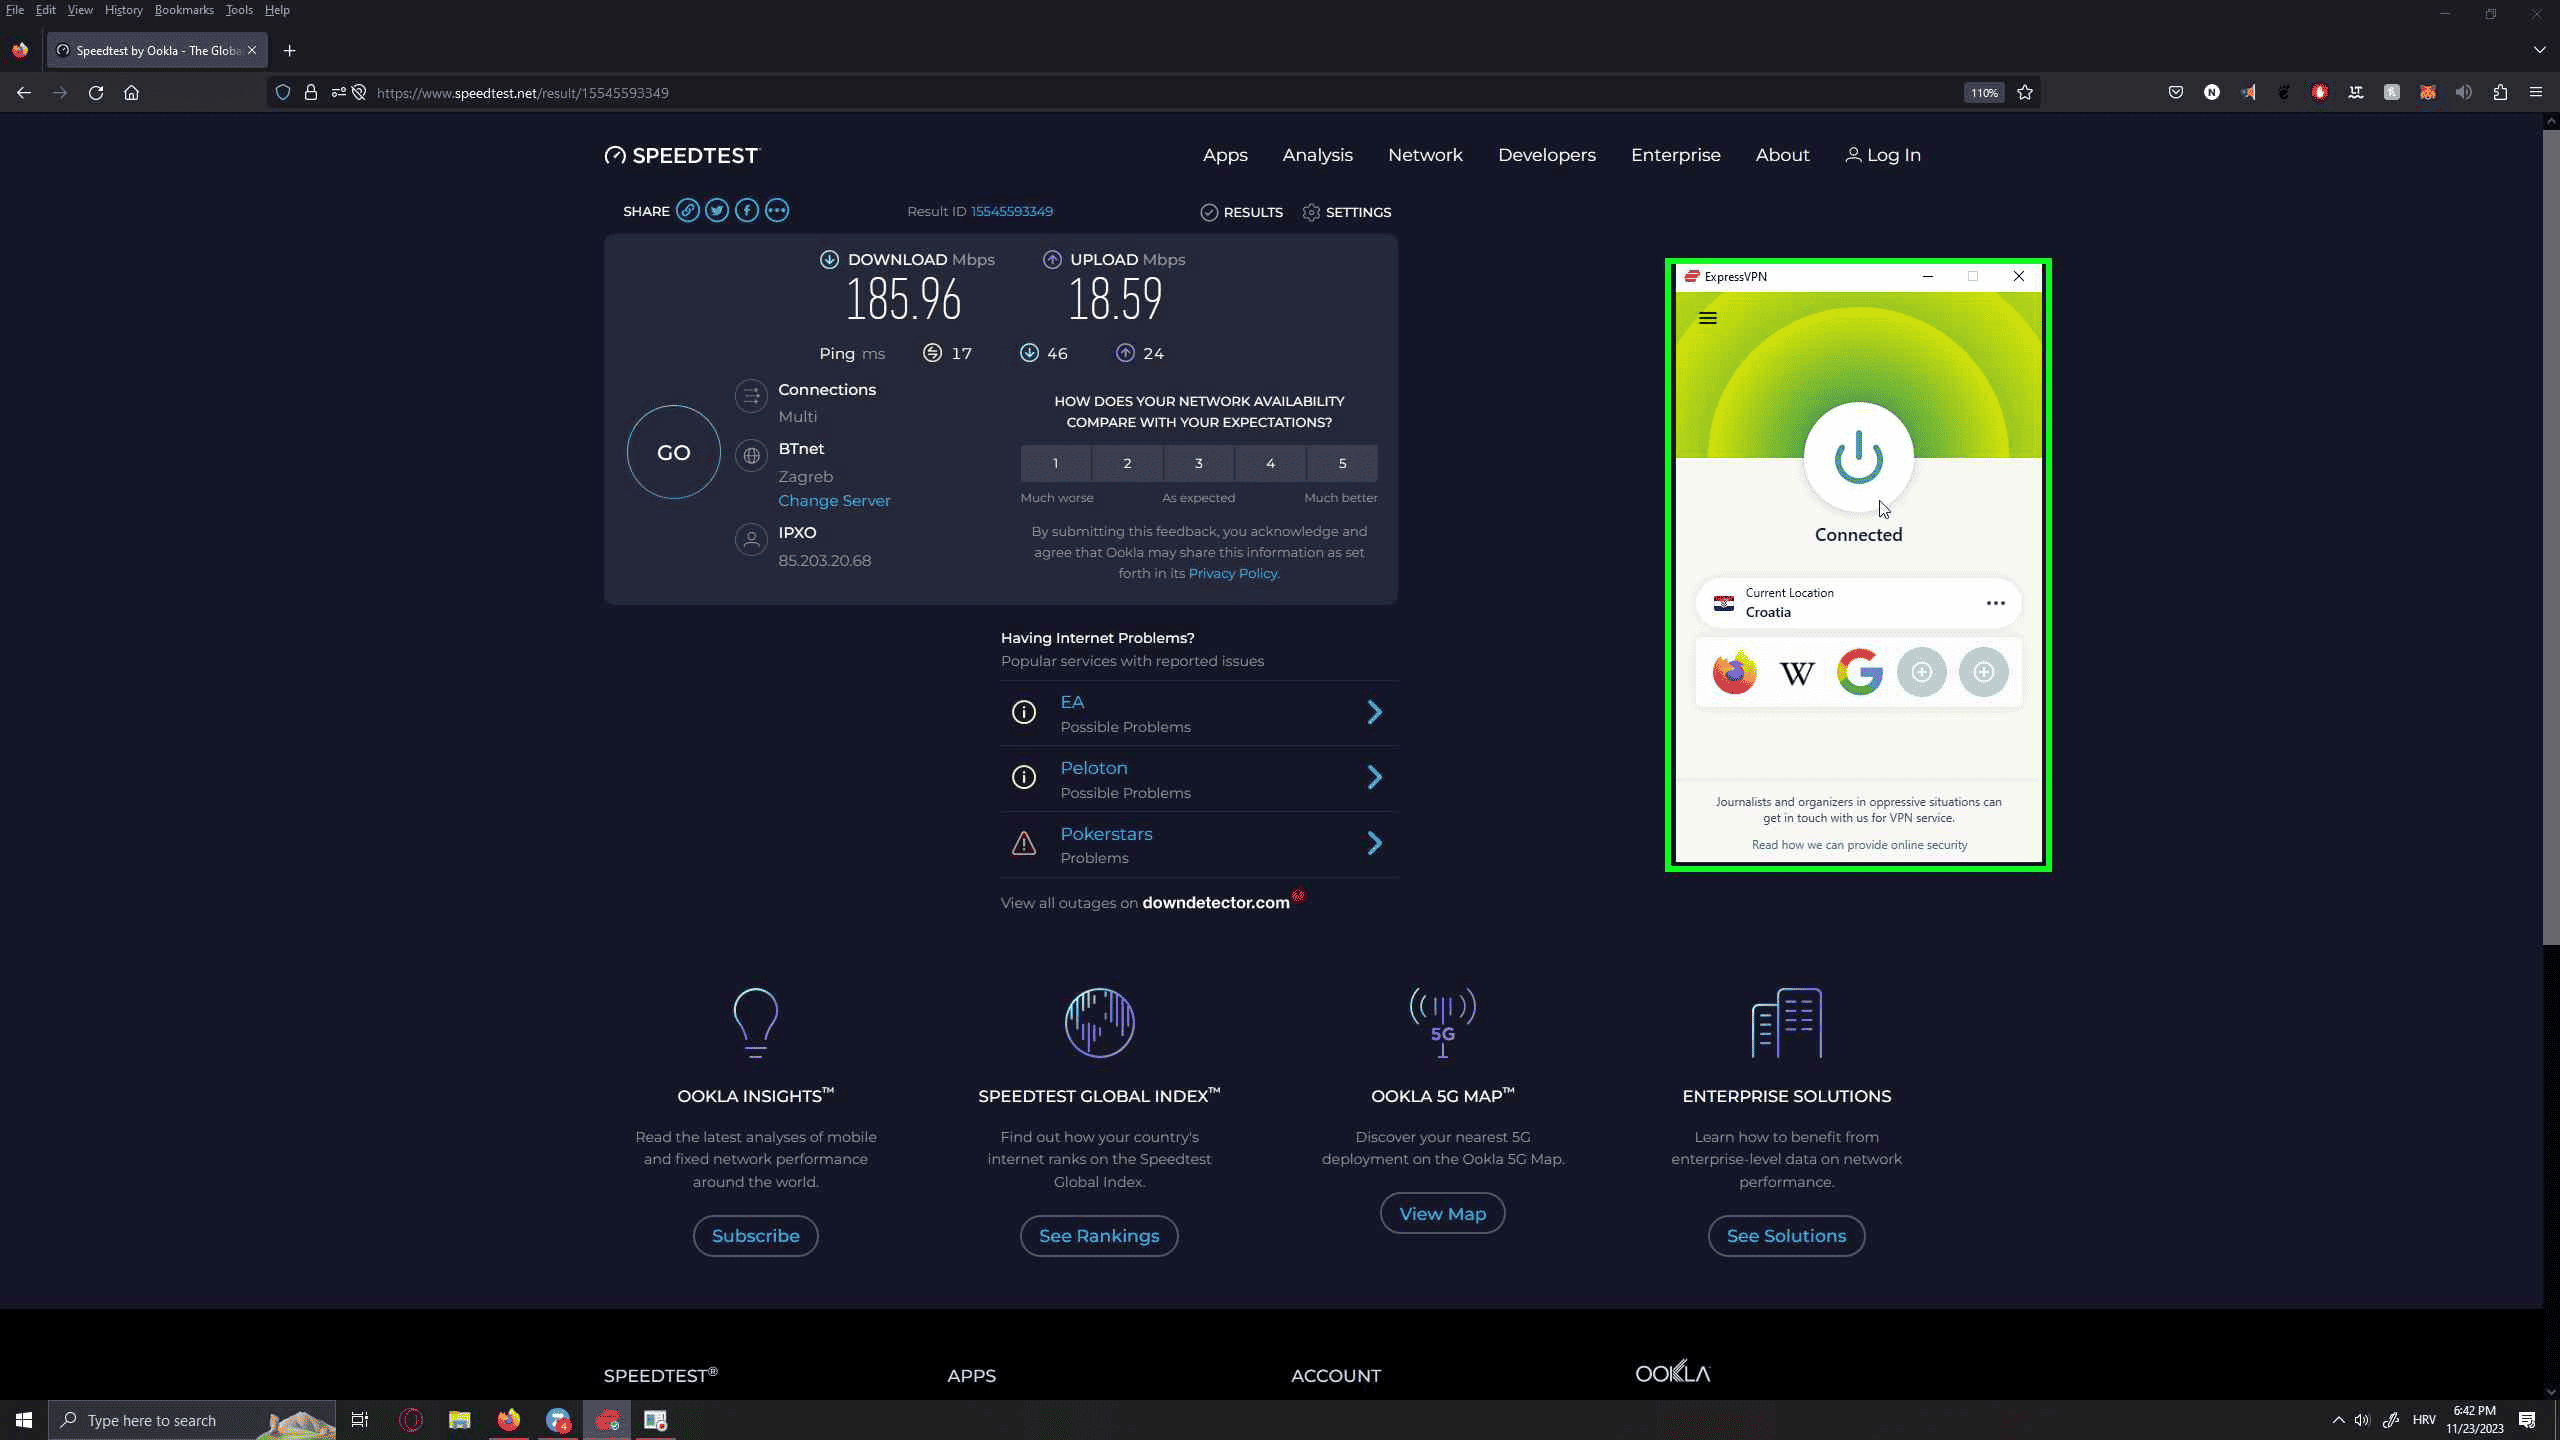The width and height of the screenshot is (2560, 1440).
Task: Share result on Twitter
Action: click(x=717, y=211)
